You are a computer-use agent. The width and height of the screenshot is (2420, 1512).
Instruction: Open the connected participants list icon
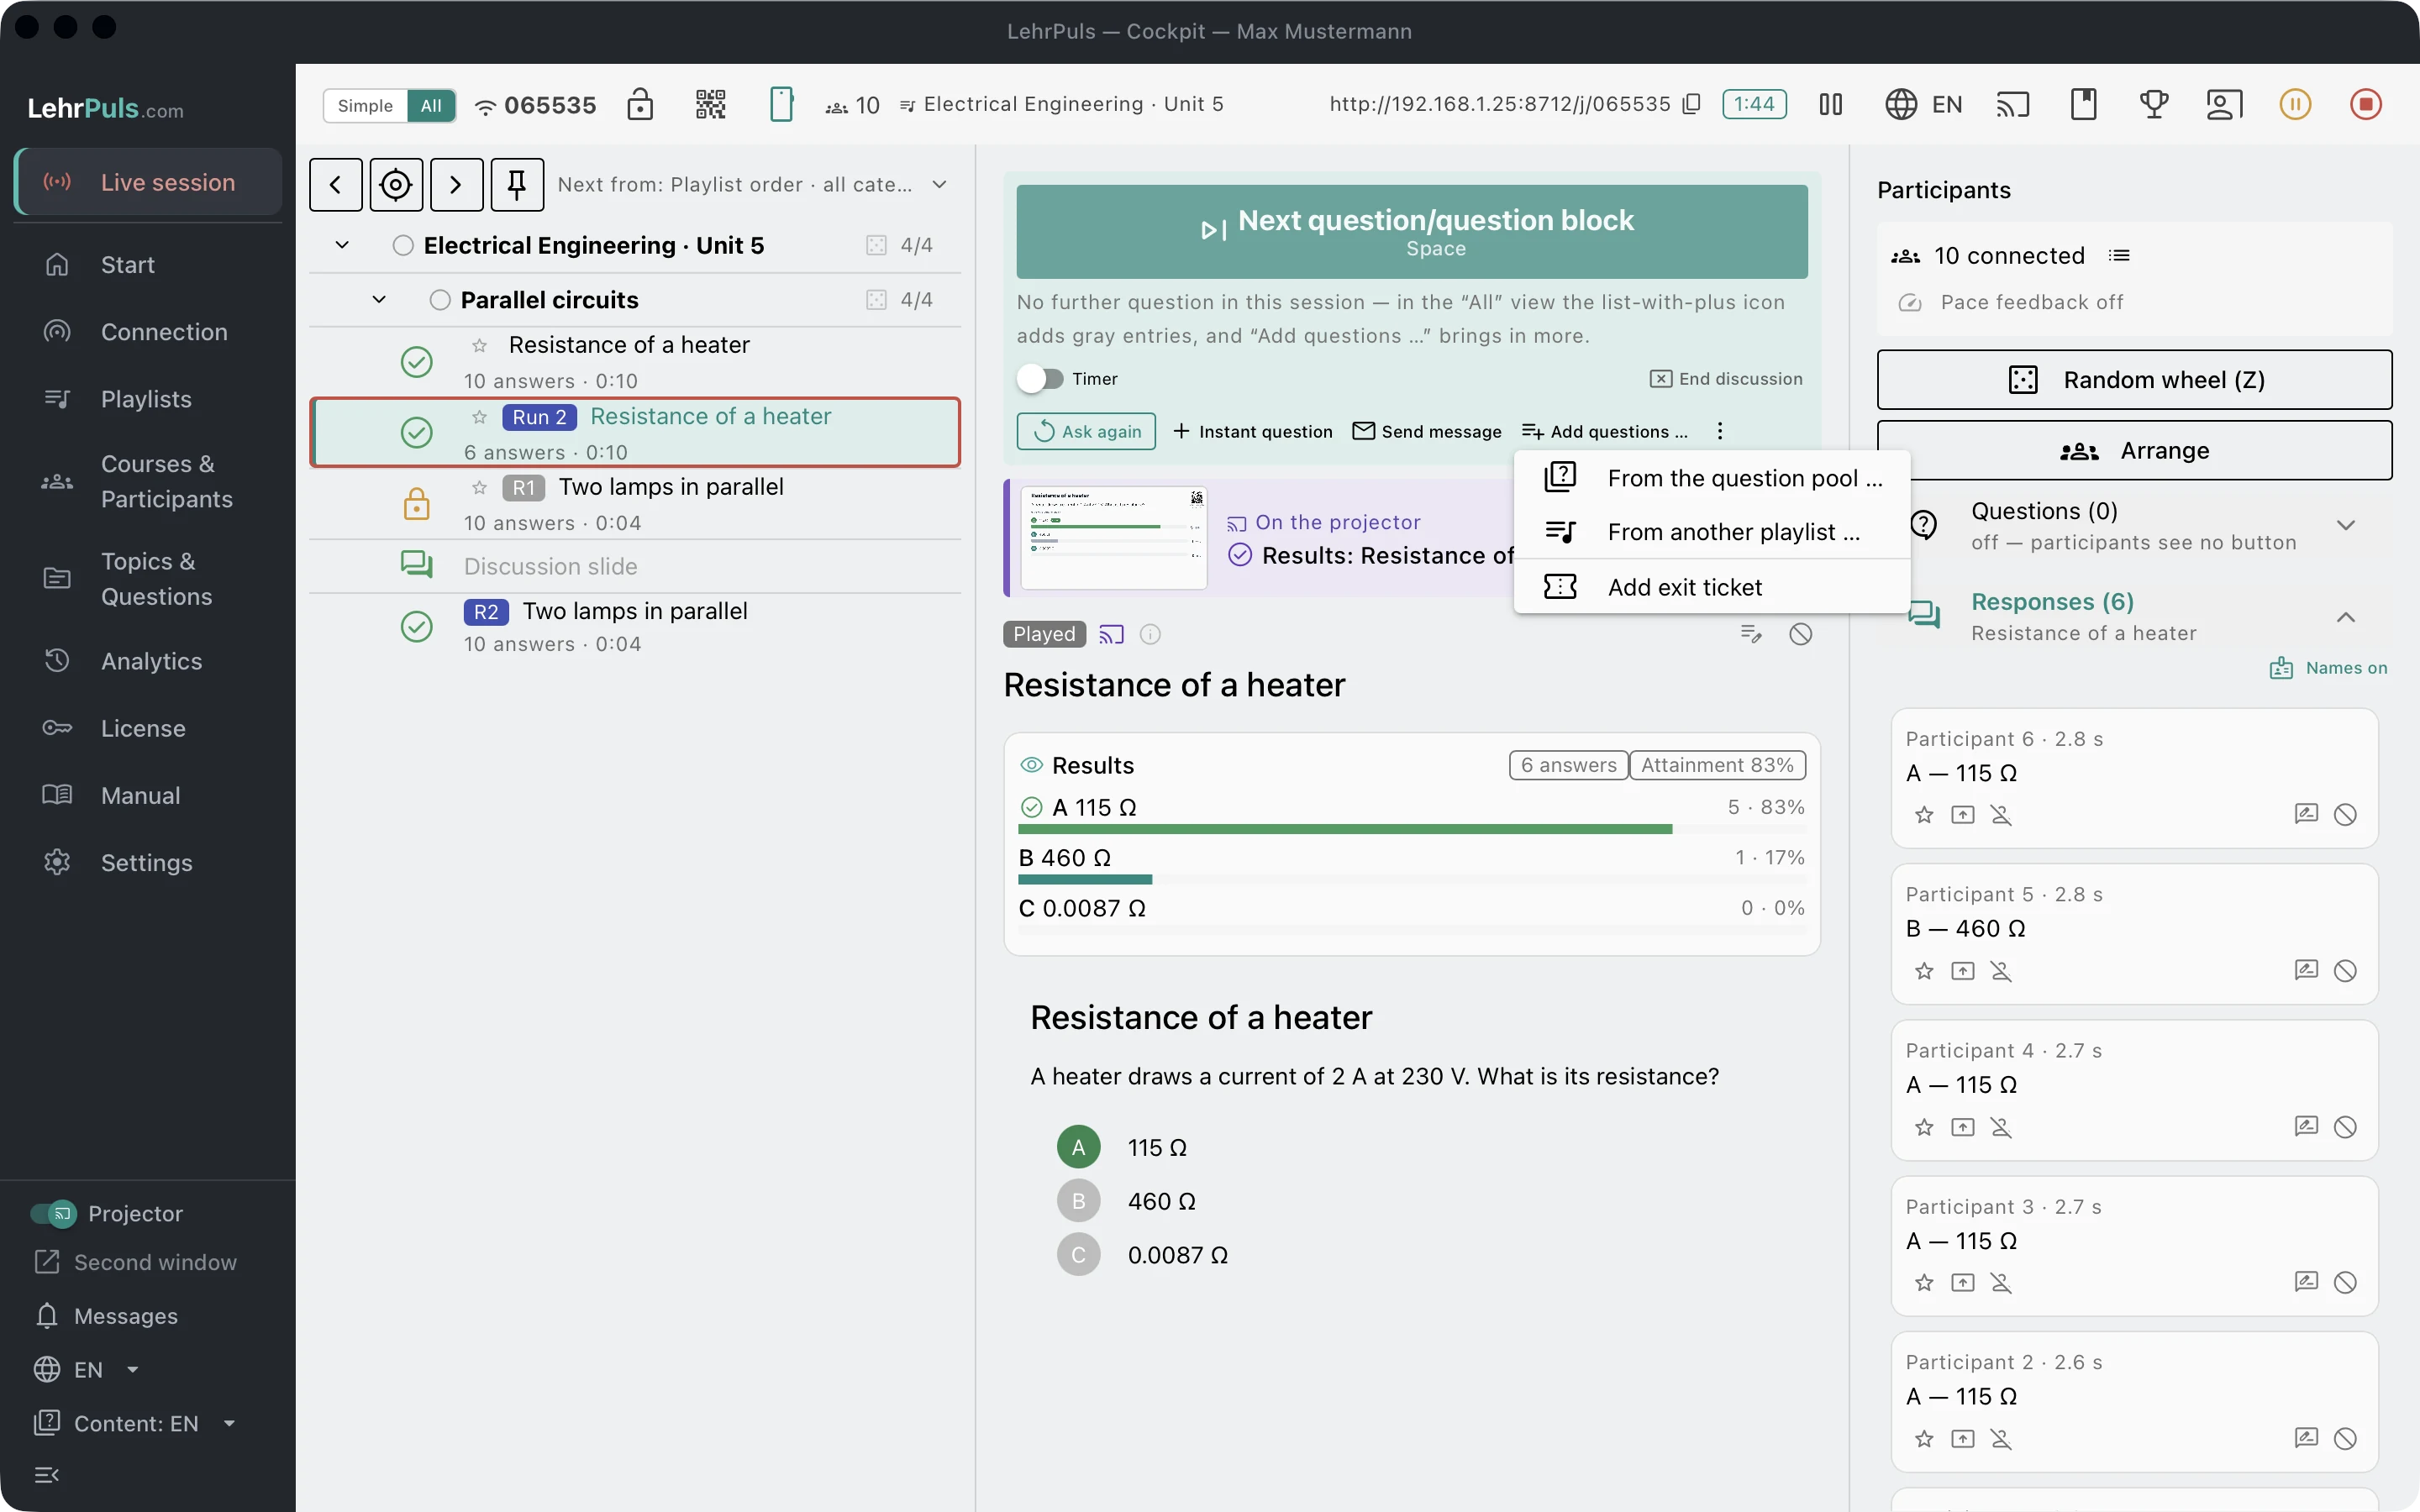2119,256
